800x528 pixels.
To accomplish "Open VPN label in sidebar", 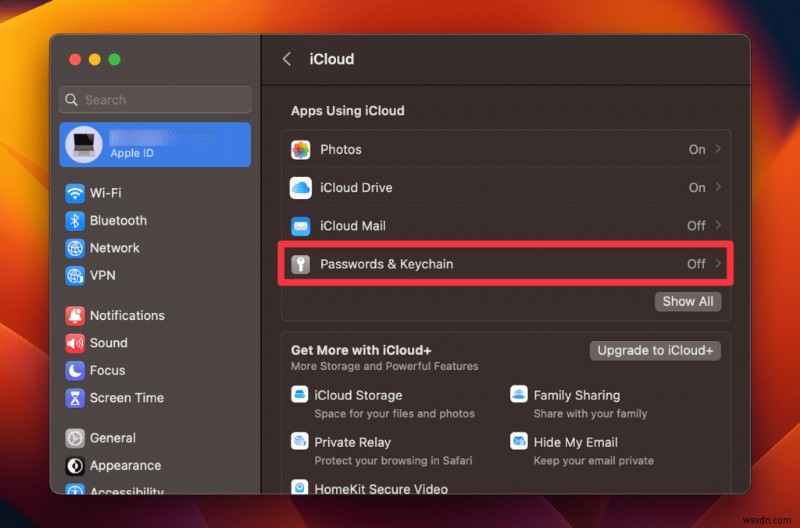I will coord(103,276).
